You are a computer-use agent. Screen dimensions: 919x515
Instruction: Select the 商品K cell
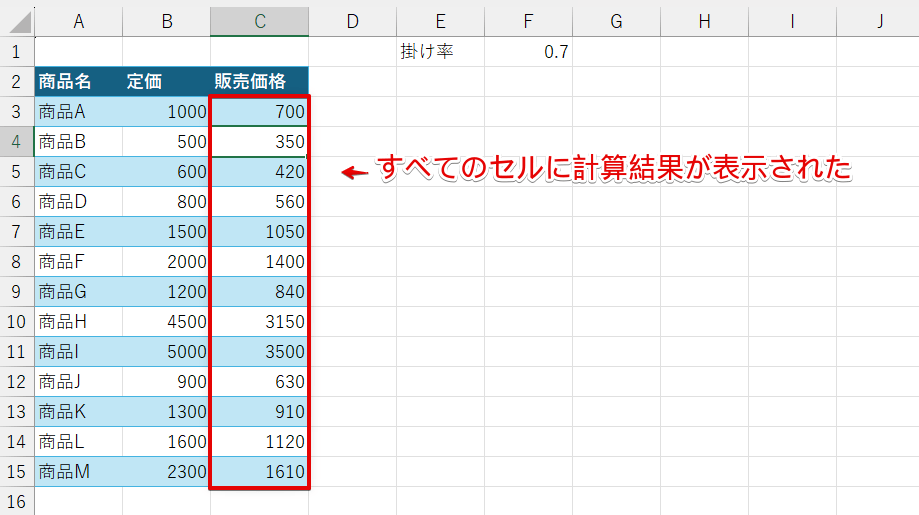79,411
